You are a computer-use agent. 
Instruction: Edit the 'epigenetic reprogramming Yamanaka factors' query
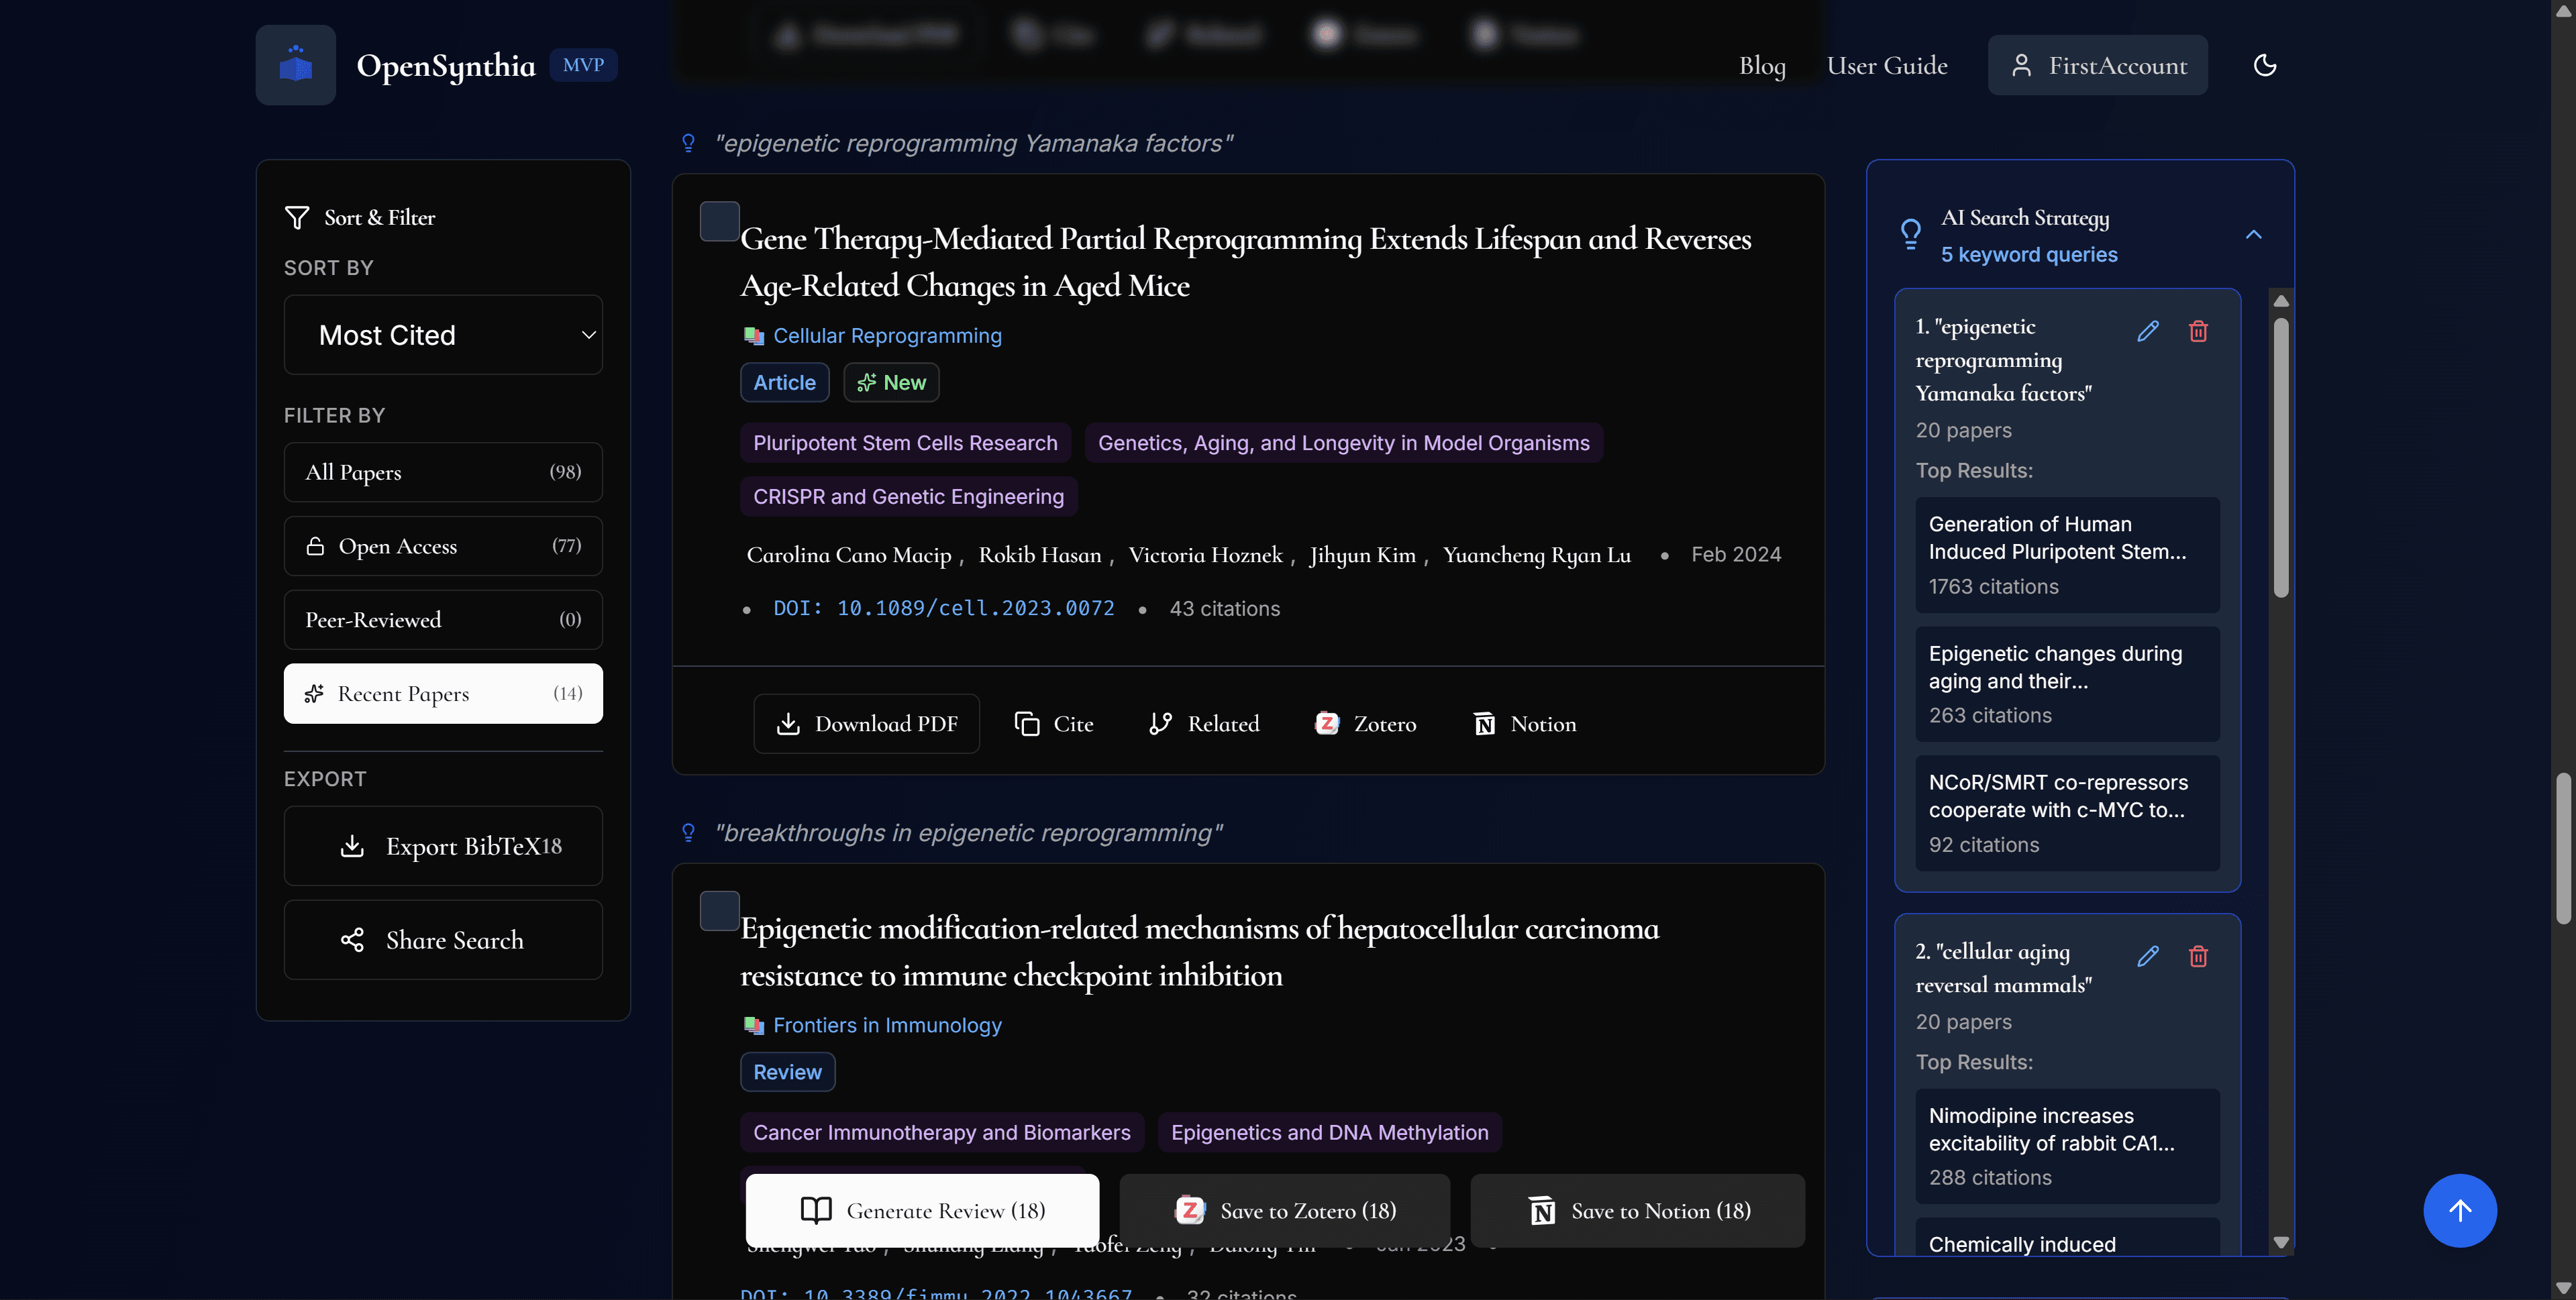(x=2148, y=330)
